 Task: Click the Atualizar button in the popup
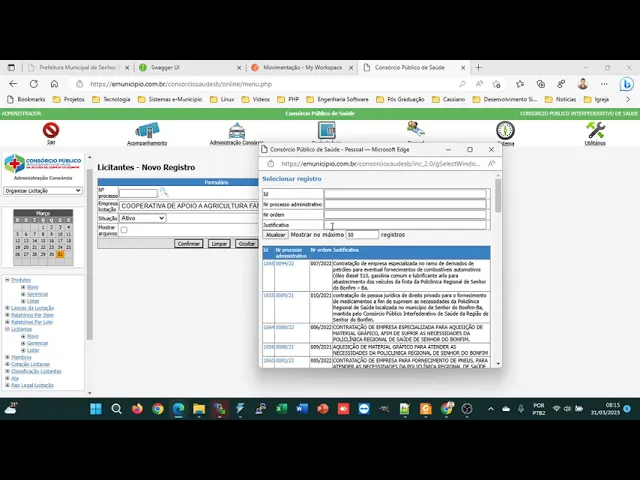[275, 235]
